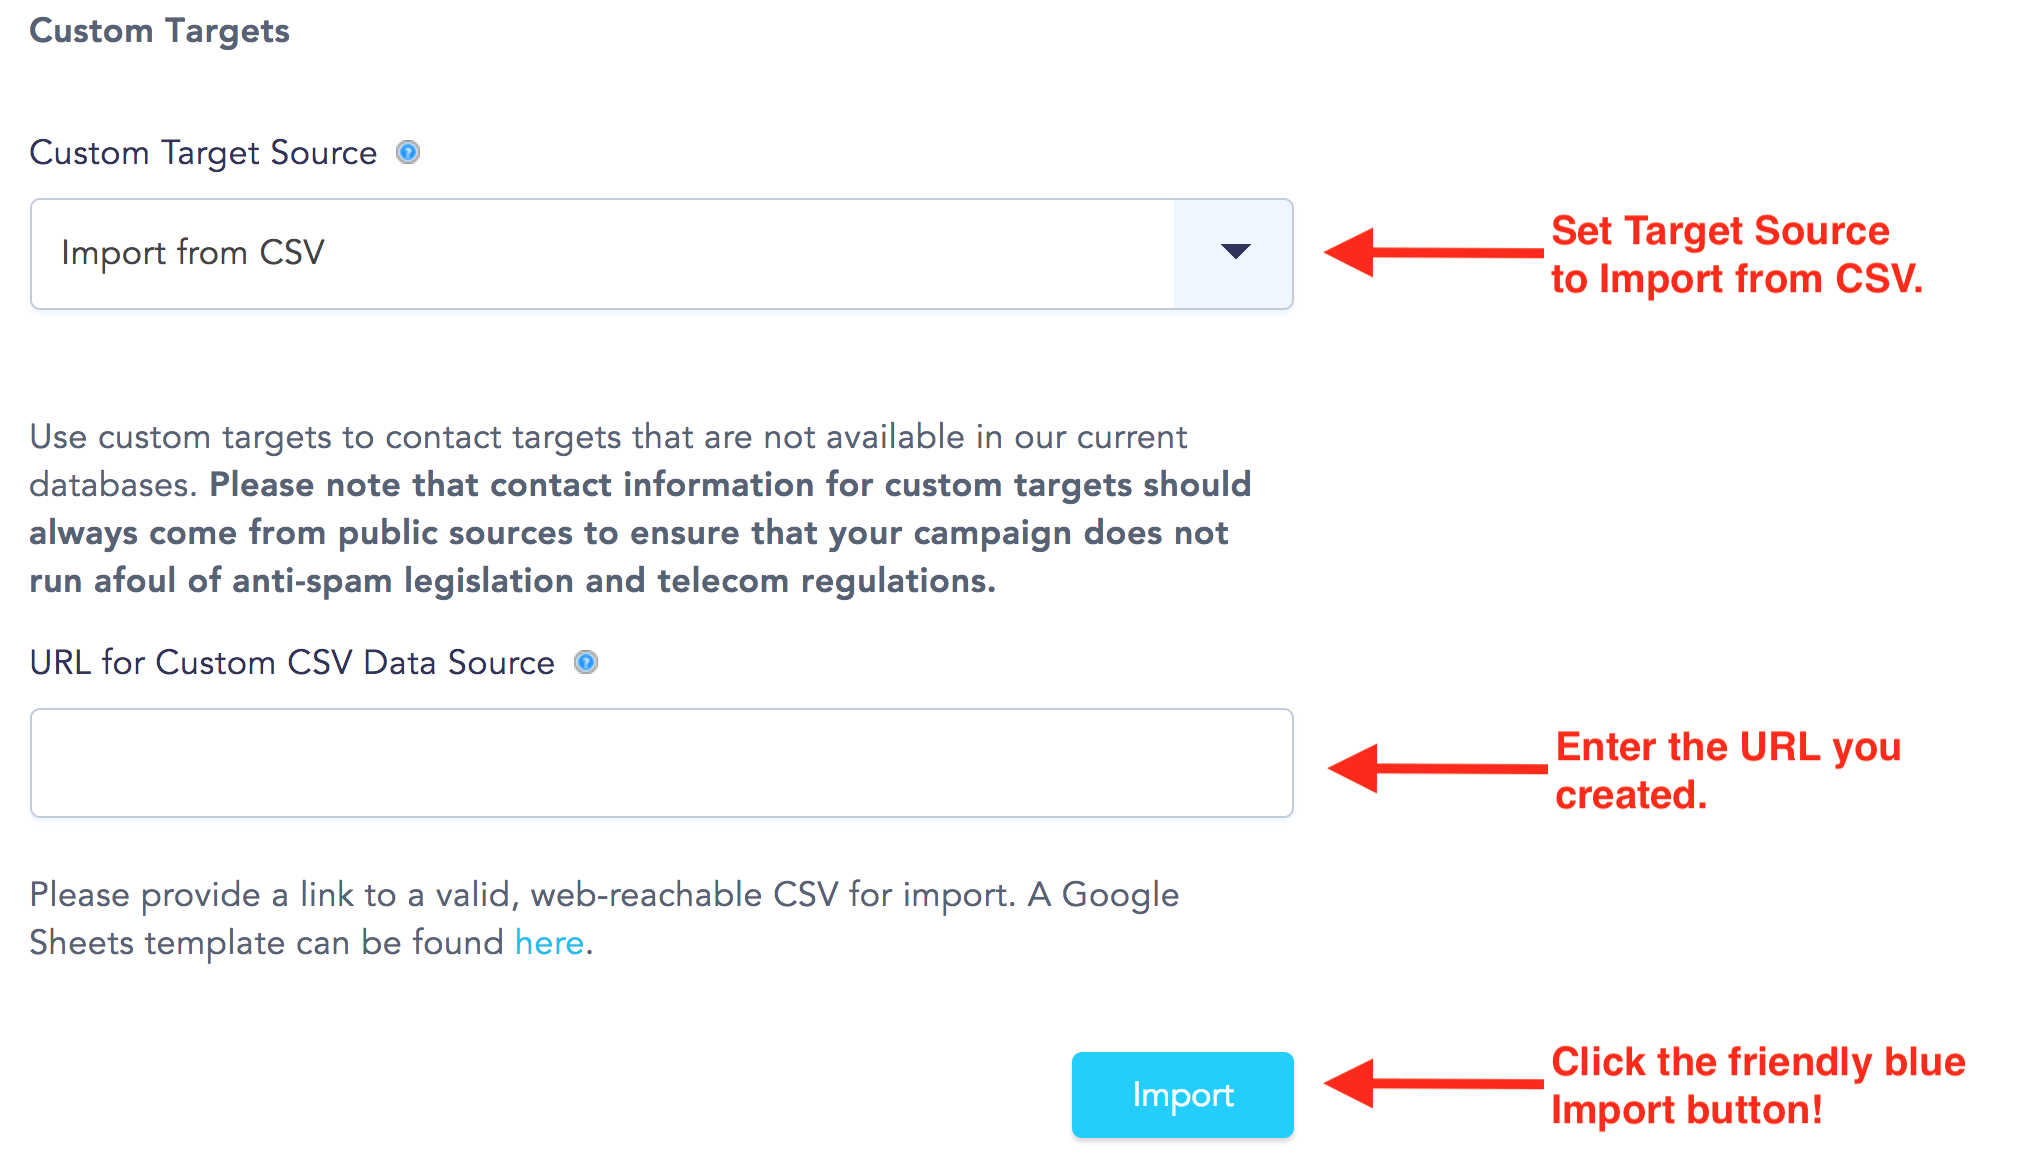Image resolution: width=2024 pixels, height=1156 pixels.
Task: Click the blue Import button
Action: (1182, 1094)
